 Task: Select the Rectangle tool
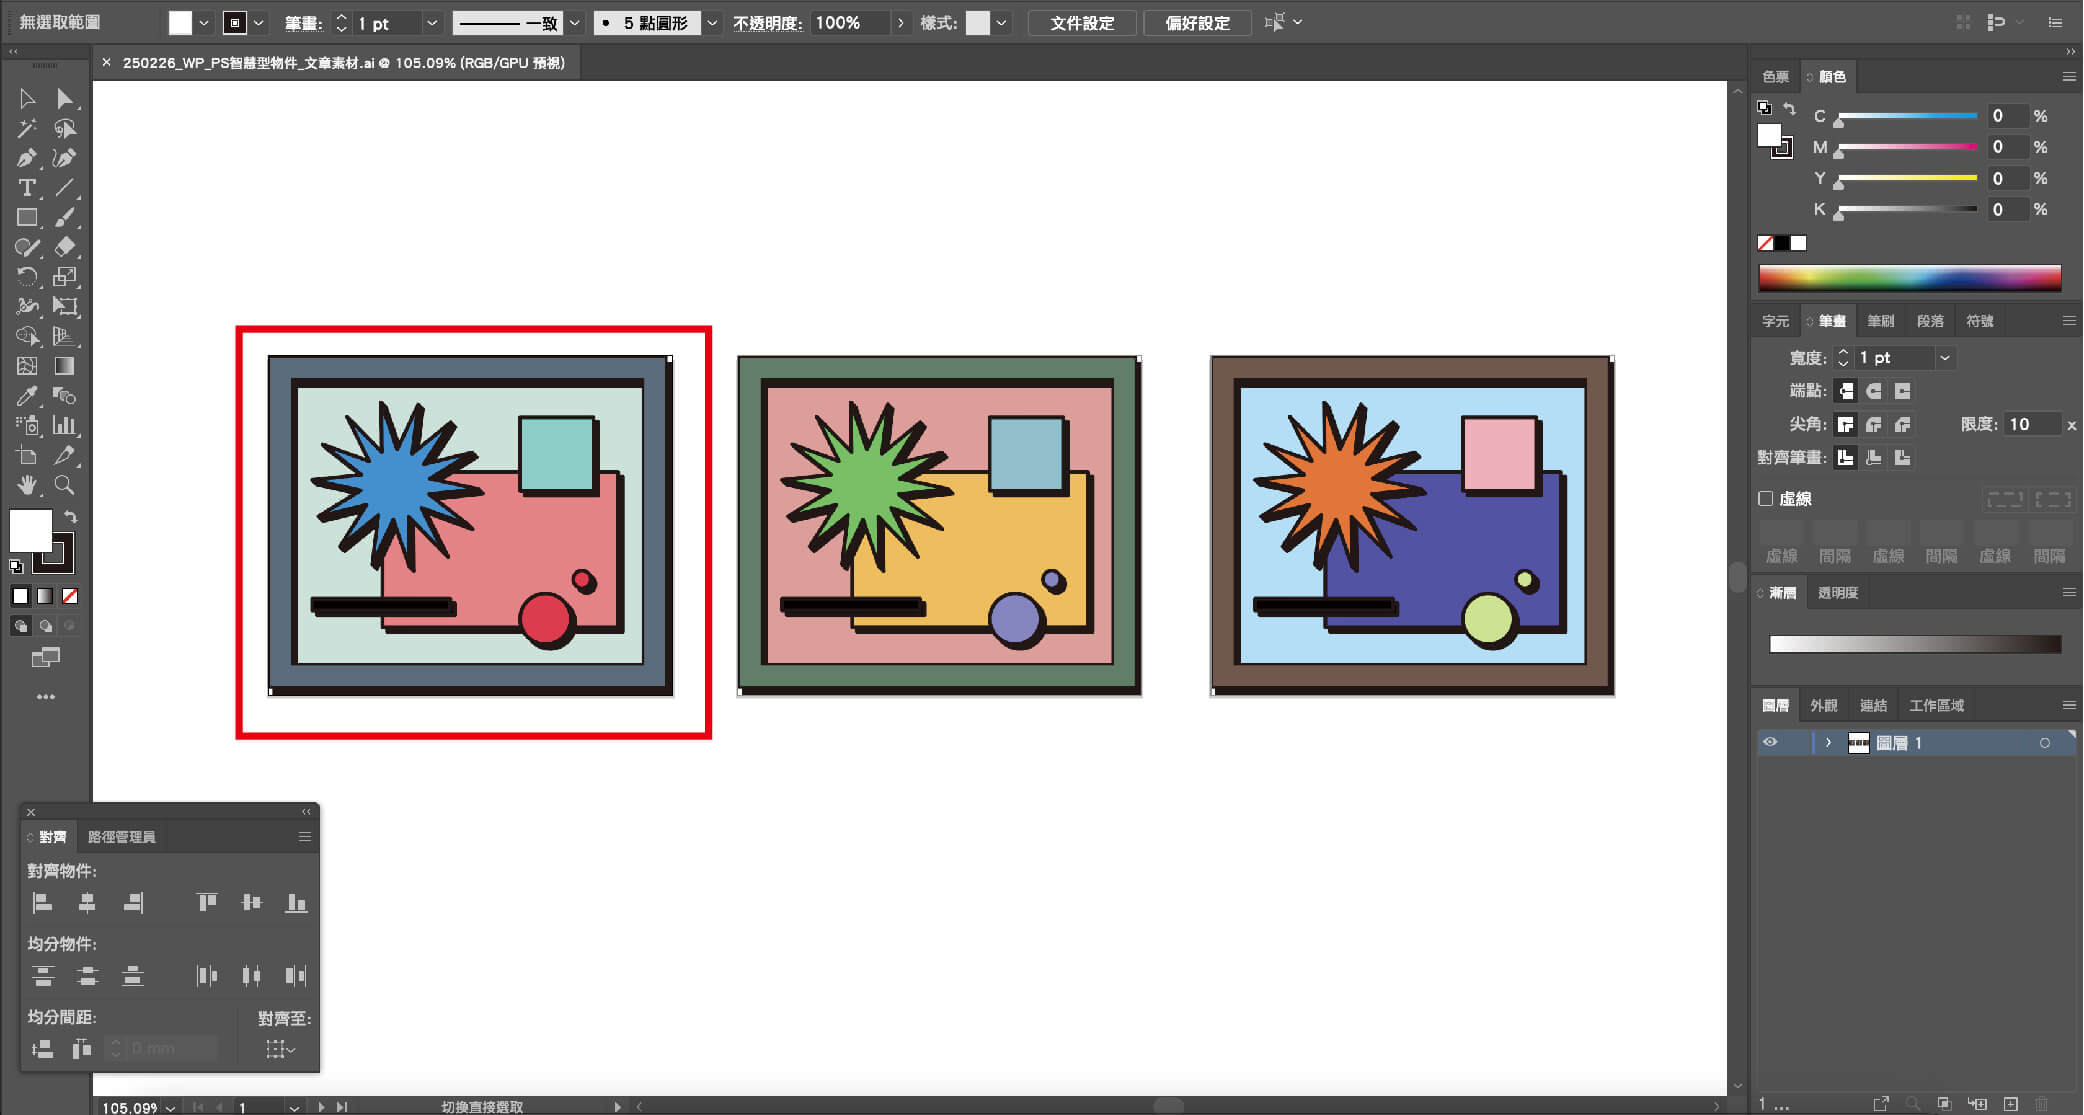[27, 217]
